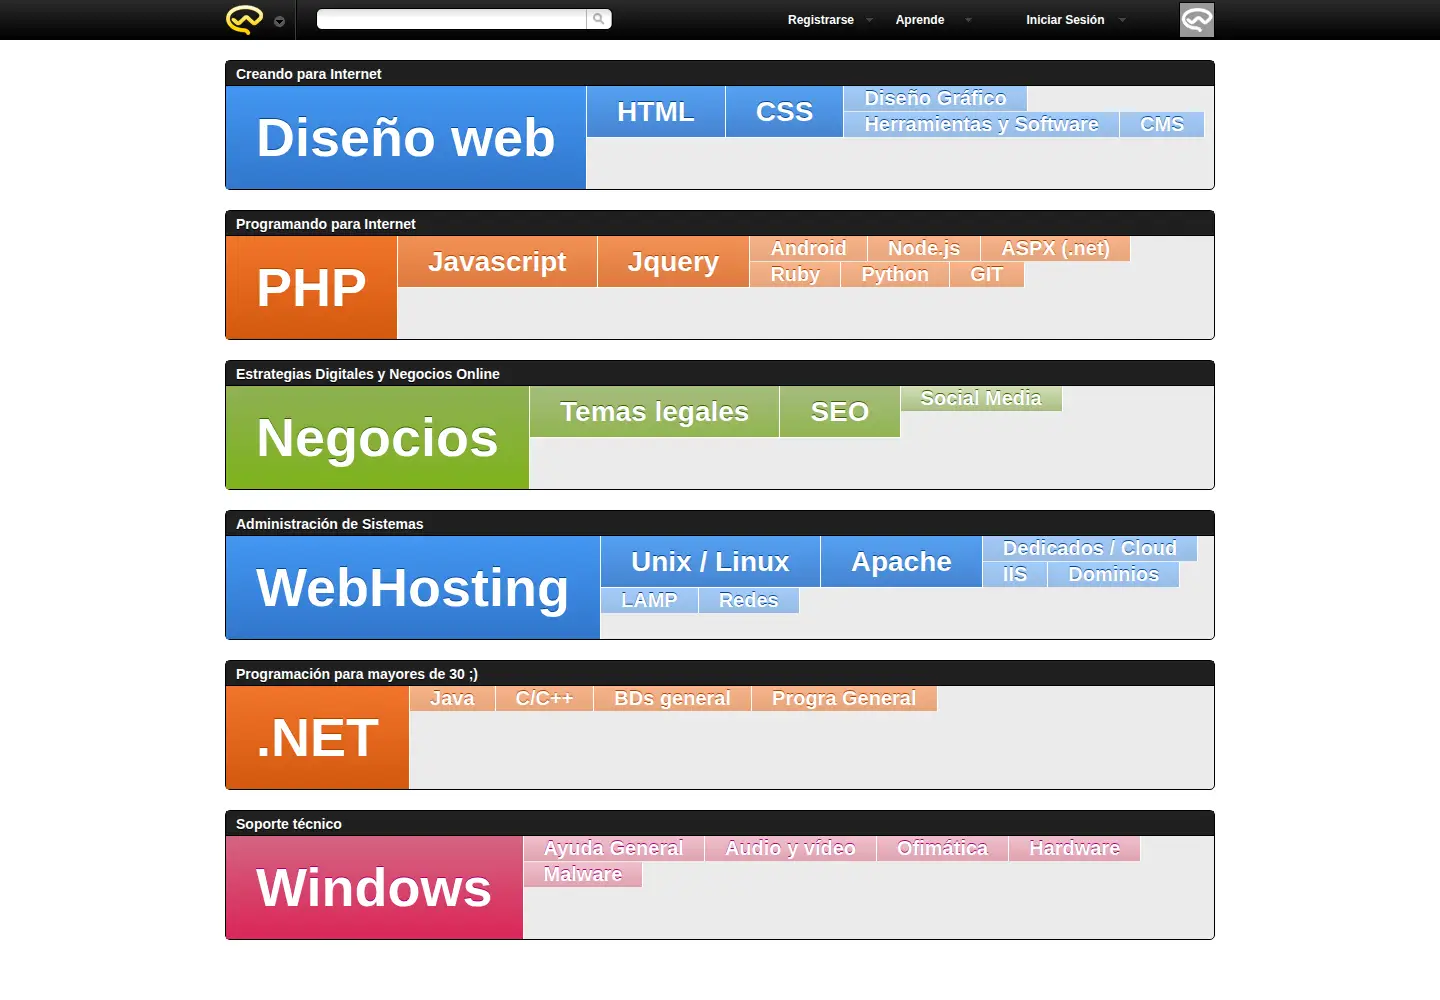Select the Apache forum tile
The image size is (1440, 1000).
(x=902, y=562)
